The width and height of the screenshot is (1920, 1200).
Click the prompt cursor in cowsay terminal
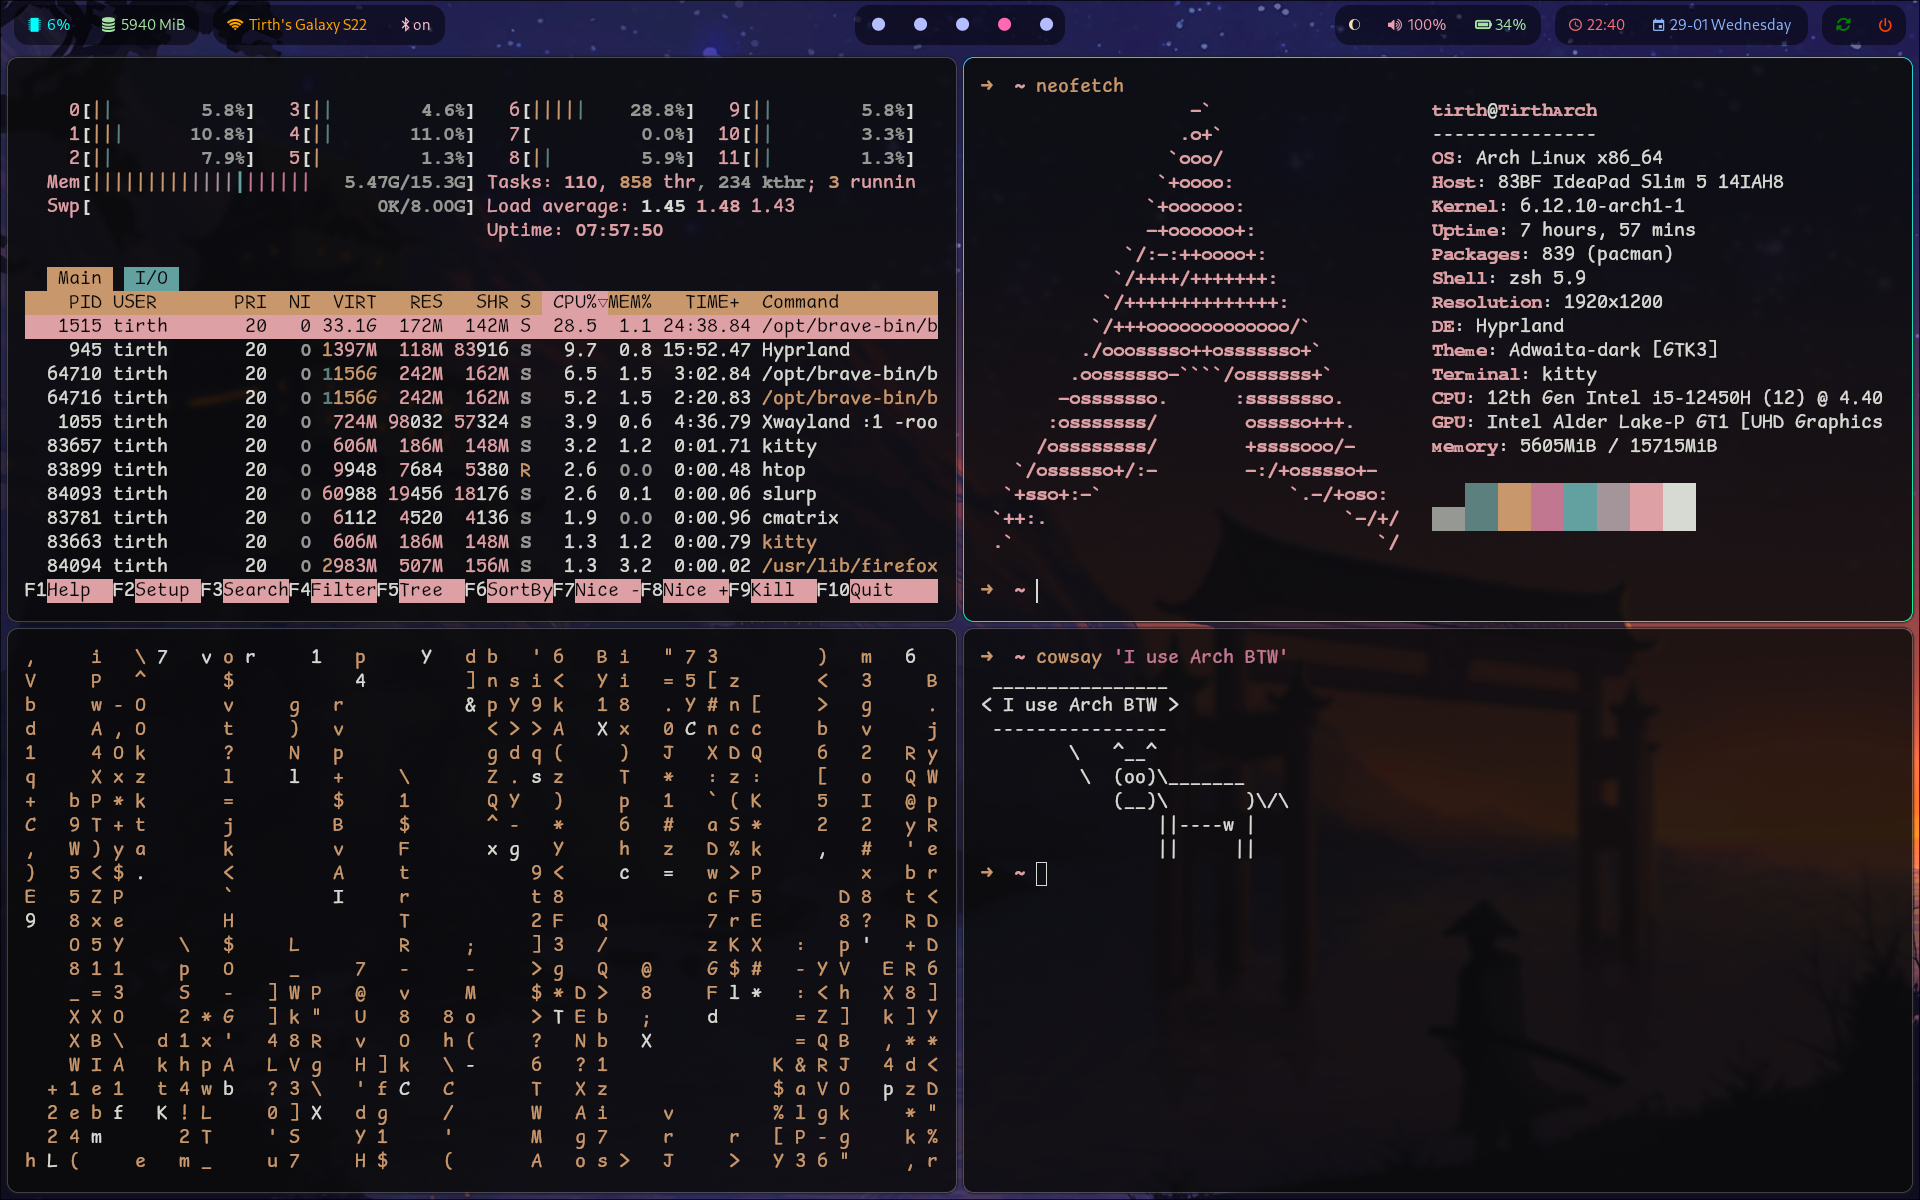[x=1041, y=874]
